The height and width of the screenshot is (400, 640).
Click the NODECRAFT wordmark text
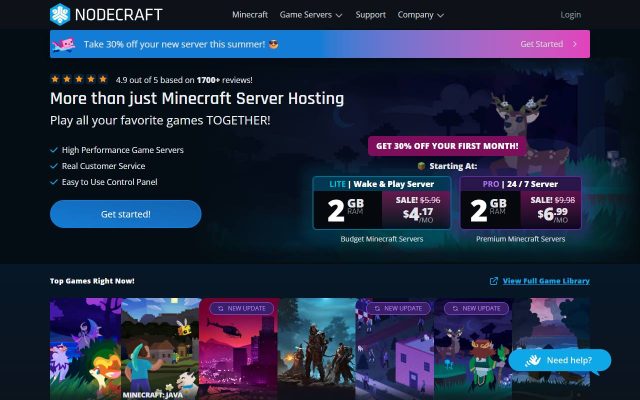click(x=119, y=15)
